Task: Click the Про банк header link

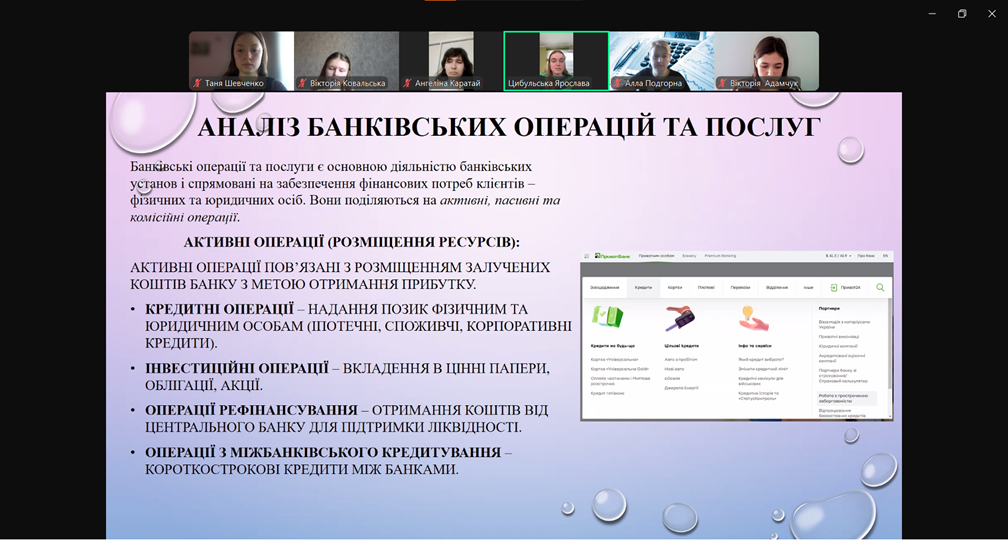Action: tap(866, 256)
